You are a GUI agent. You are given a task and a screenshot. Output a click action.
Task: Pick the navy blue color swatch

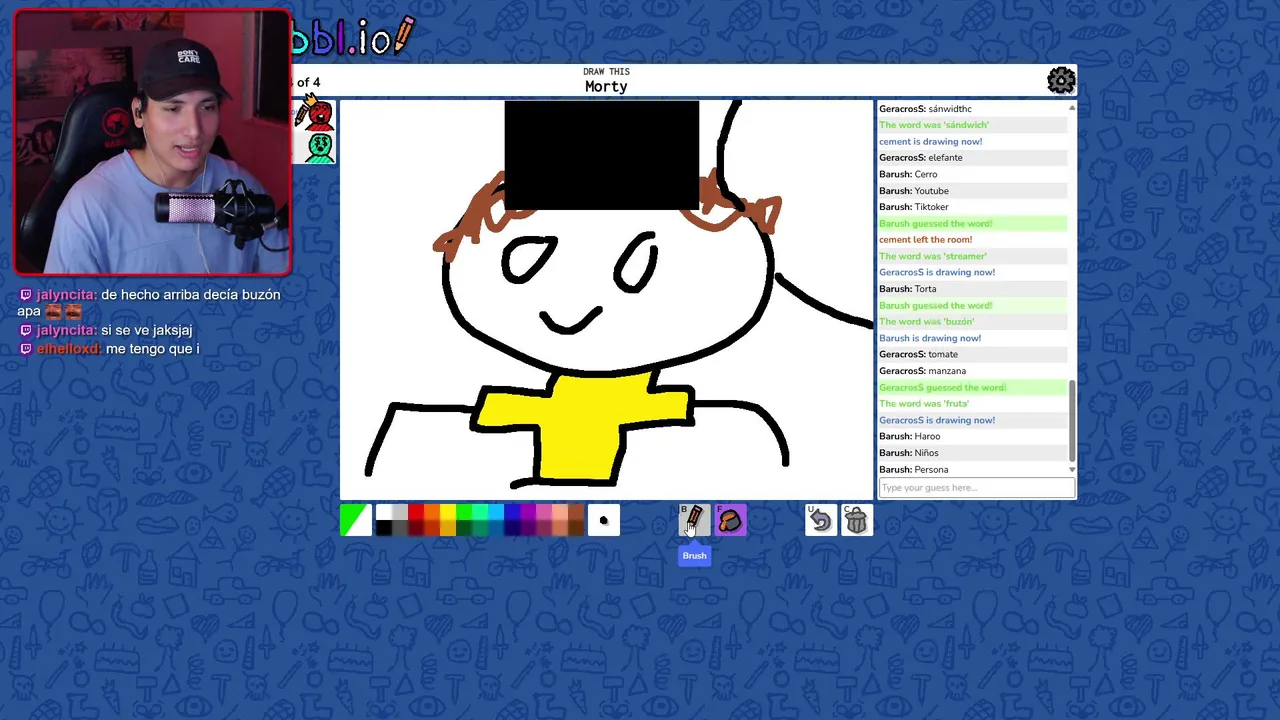click(512, 528)
